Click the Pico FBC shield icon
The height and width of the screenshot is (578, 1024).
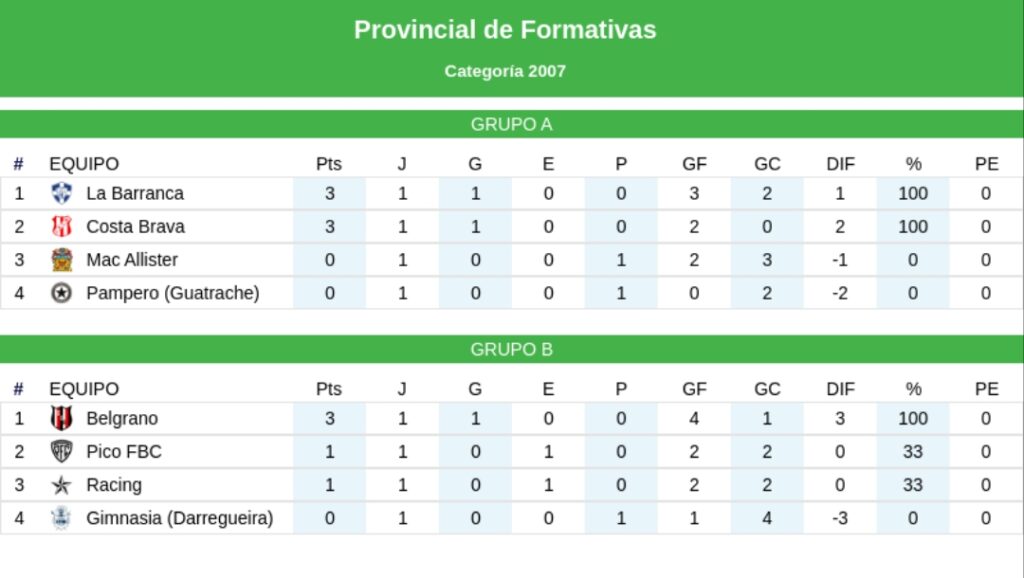coord(61,452)
